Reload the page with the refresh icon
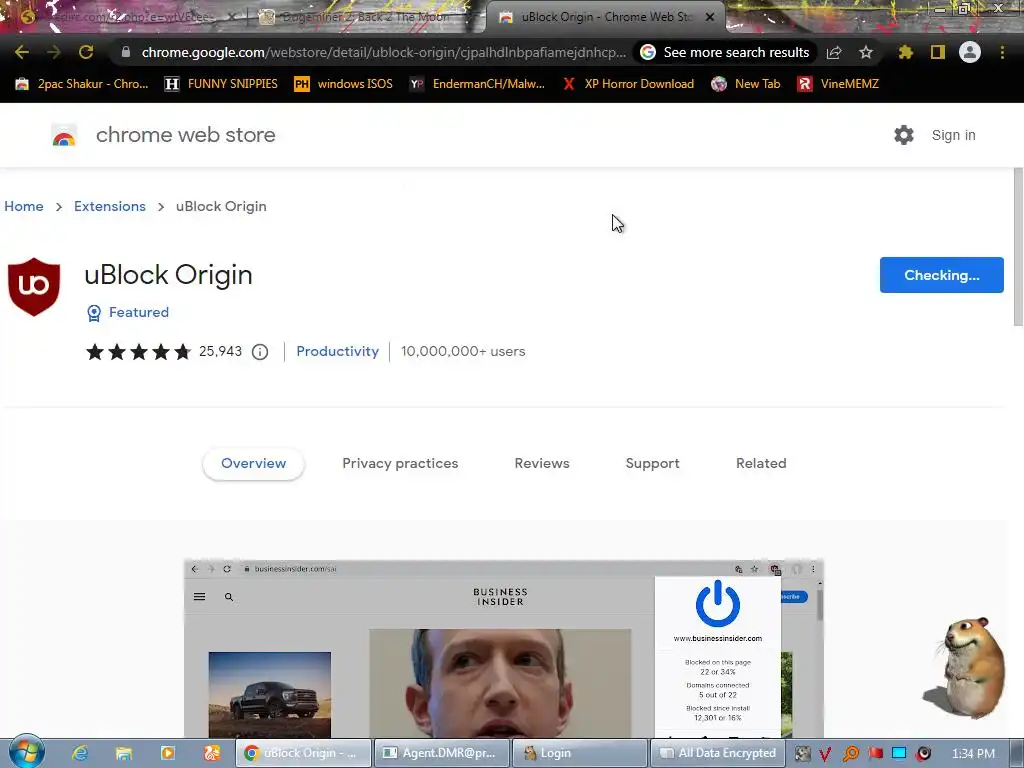Screen dimensions: 1024x768 click(x=86, y=52)
